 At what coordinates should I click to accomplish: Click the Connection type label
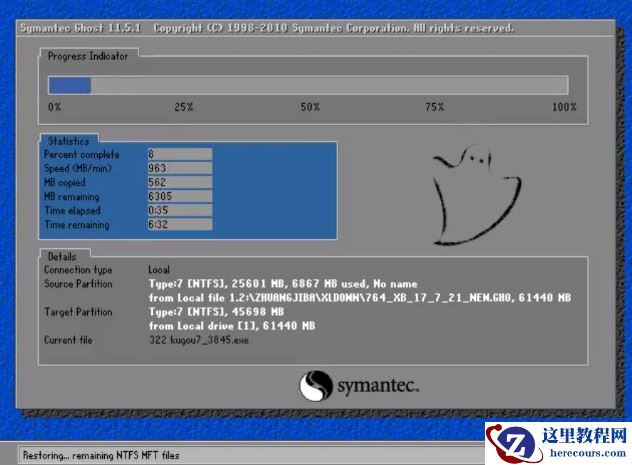click(x=78, y=270)
